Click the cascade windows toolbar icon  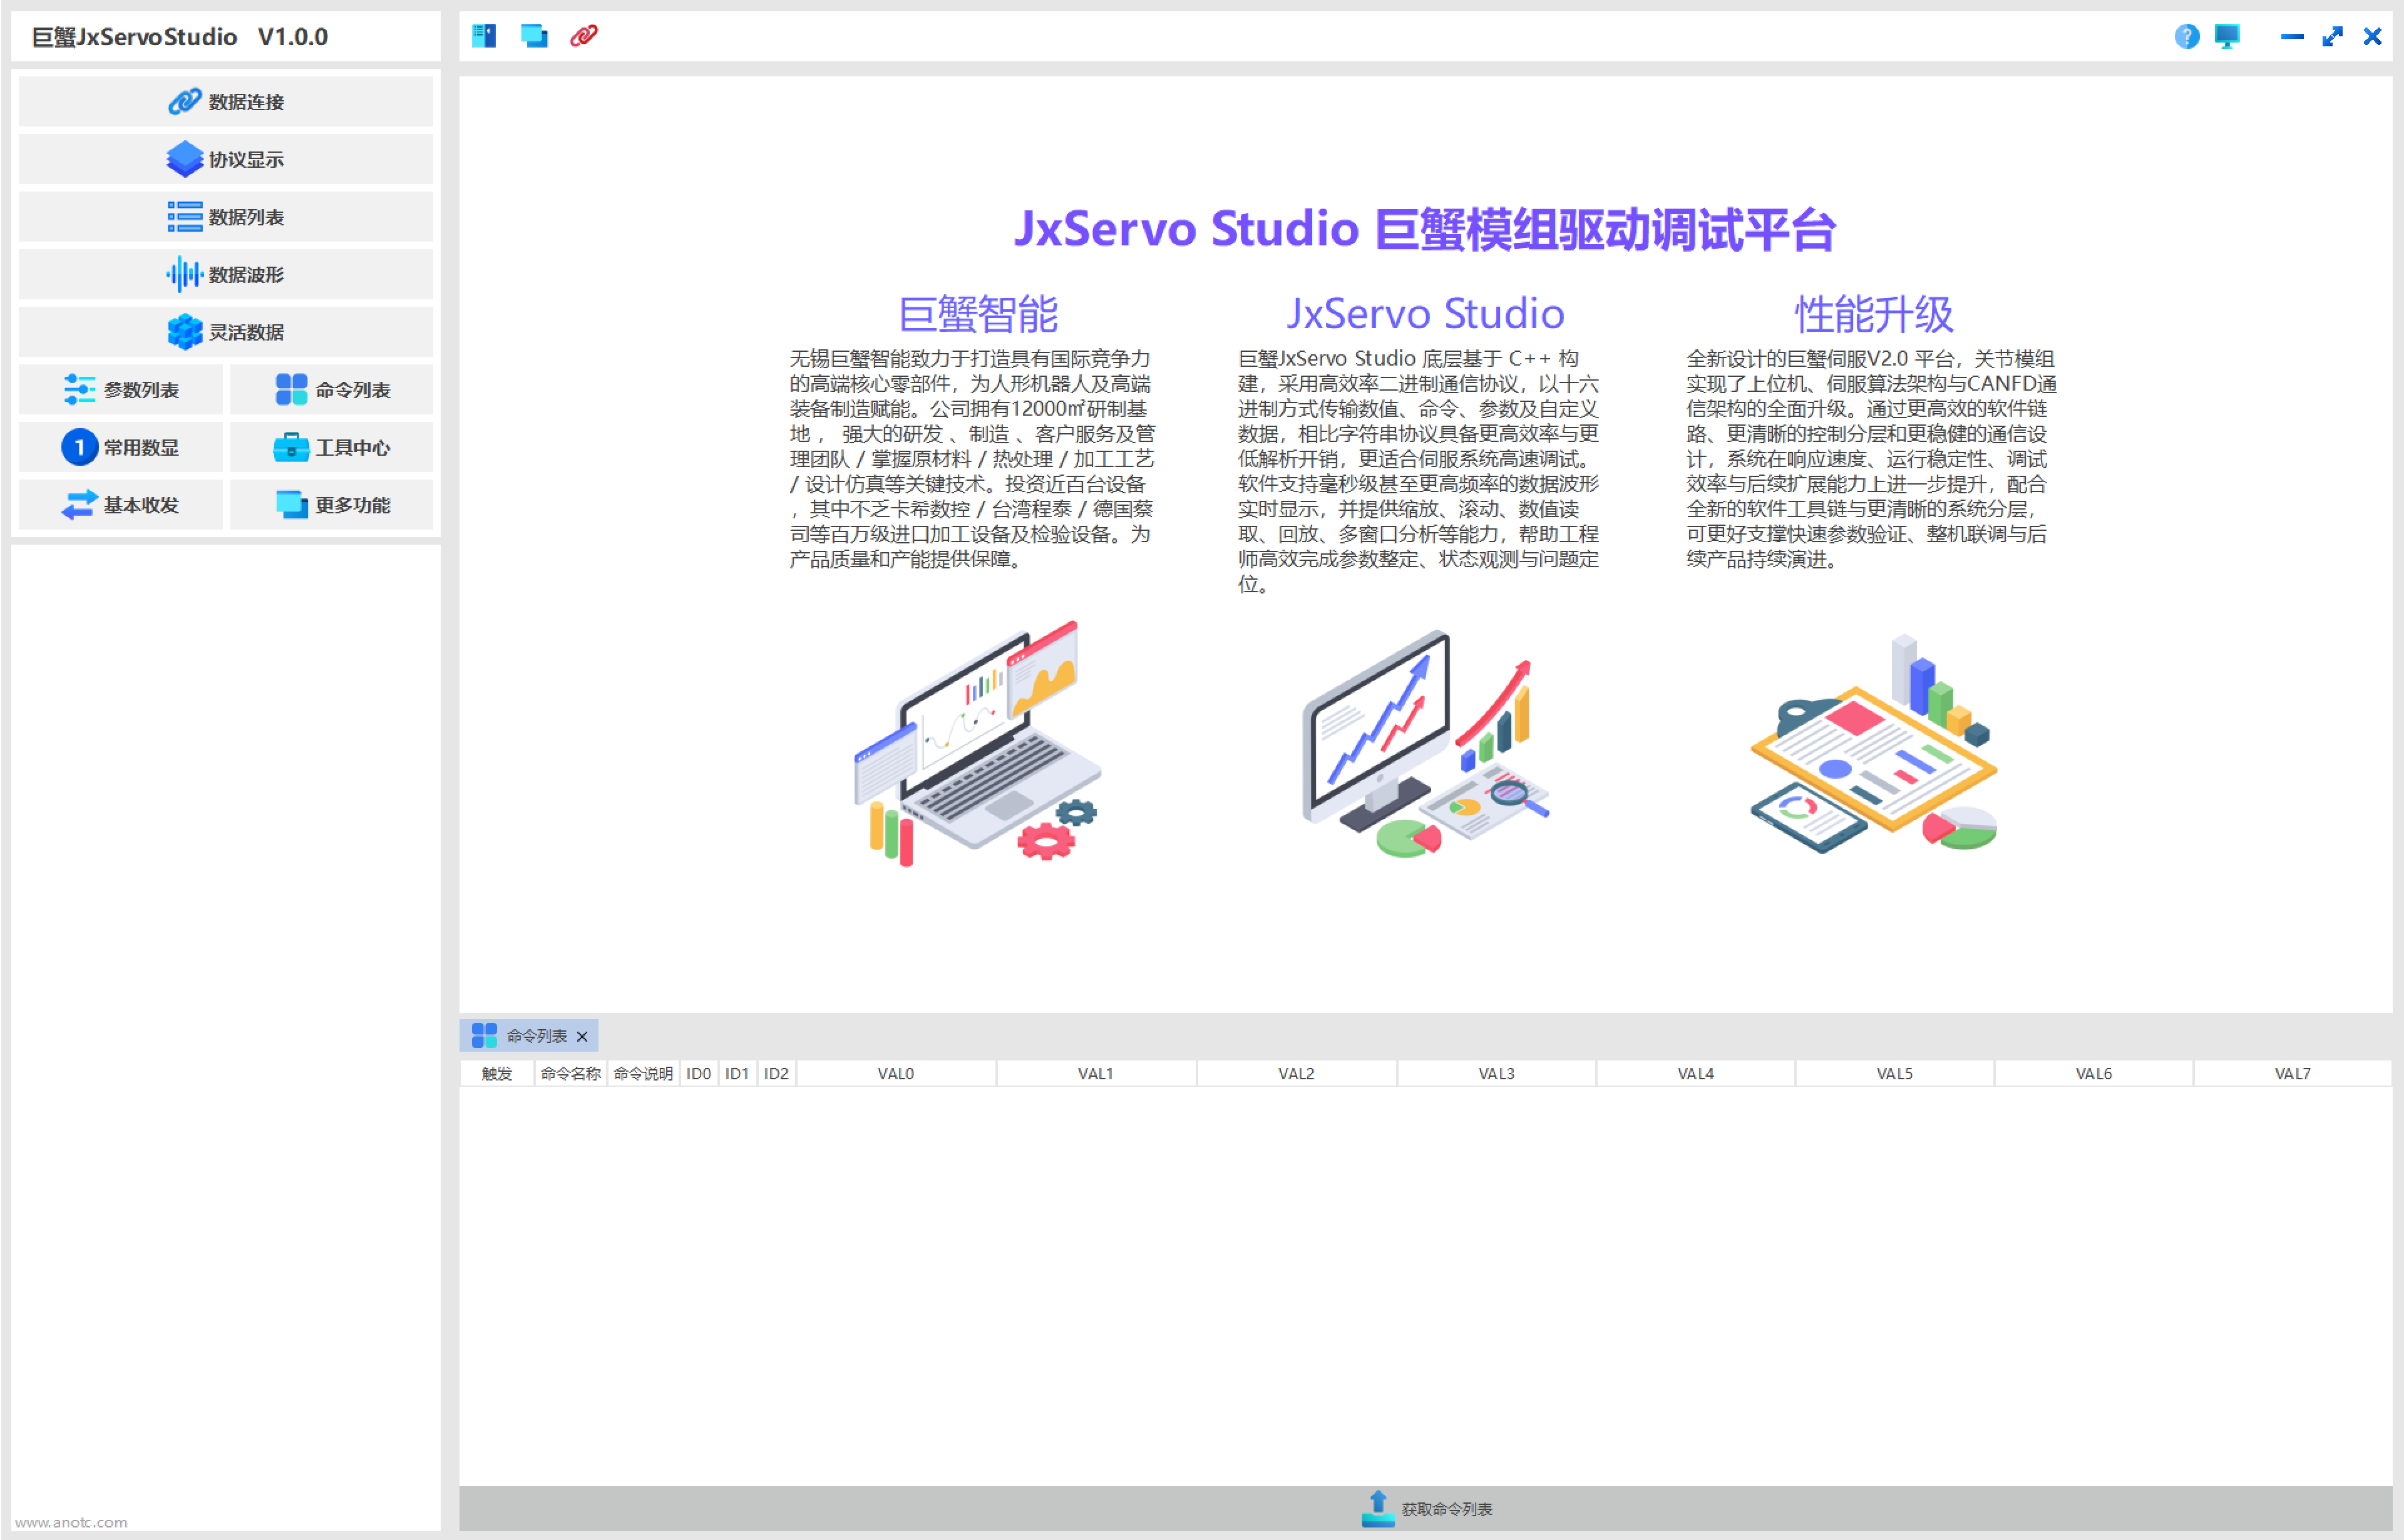(533, 36)
